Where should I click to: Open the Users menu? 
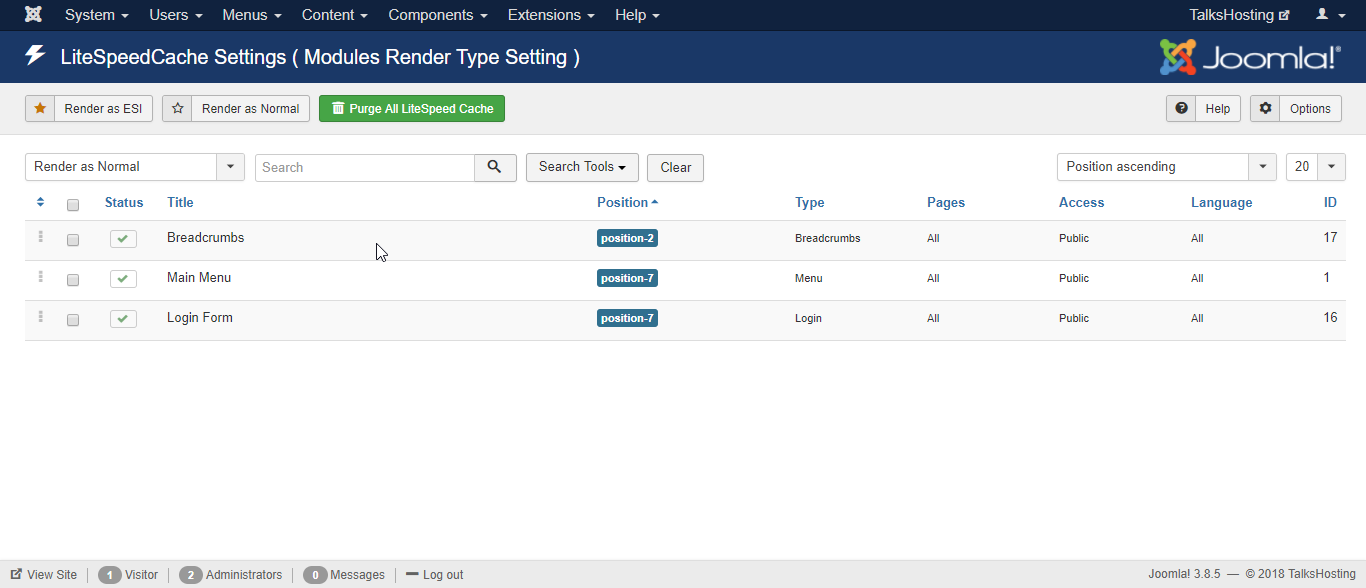pos(176,15)
